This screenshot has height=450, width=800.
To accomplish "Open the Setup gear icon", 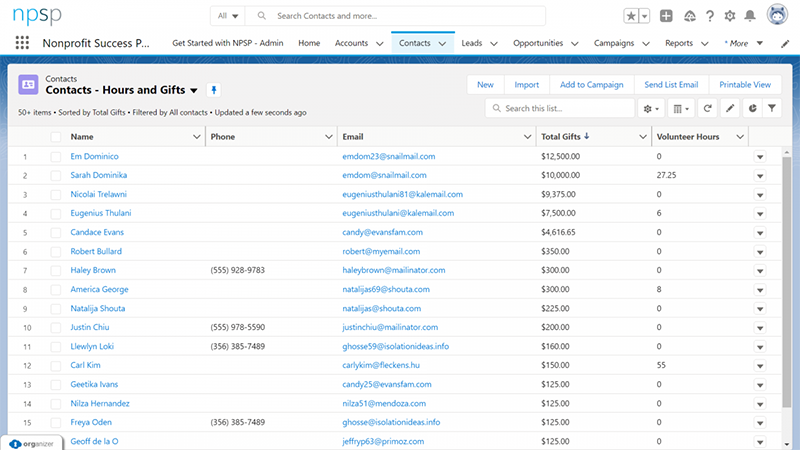I will (x=730, y=16).
